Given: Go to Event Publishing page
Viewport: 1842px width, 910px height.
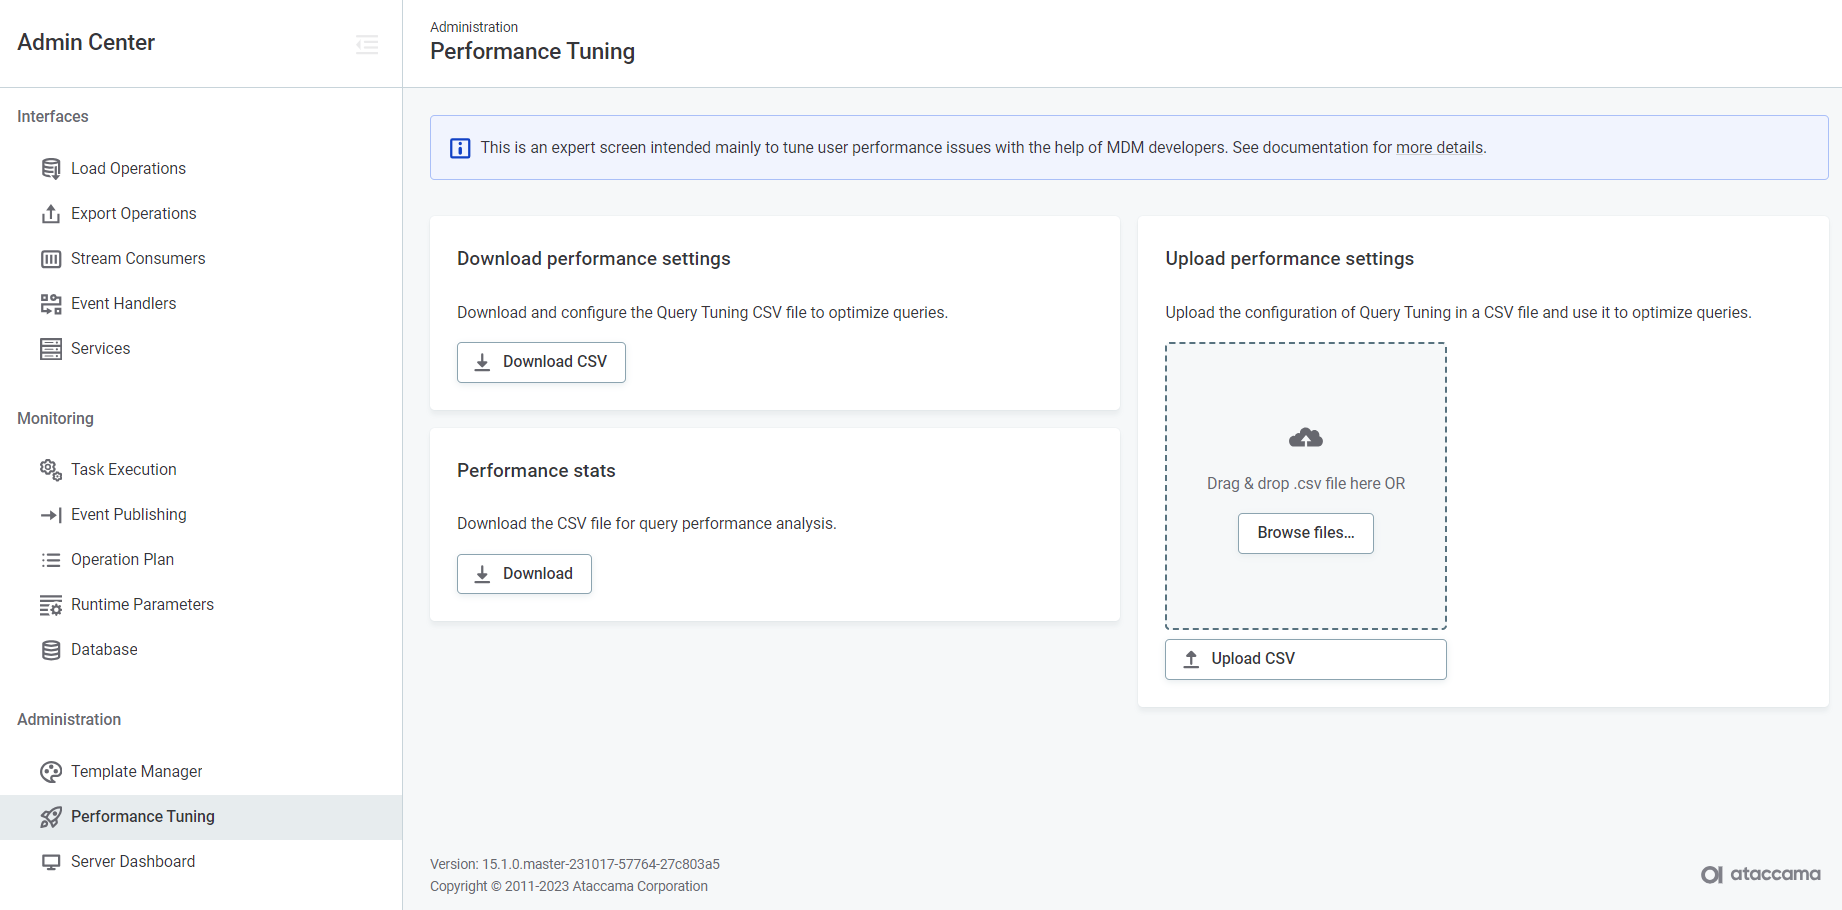Looking at the screenshot, I should [128, 515].
